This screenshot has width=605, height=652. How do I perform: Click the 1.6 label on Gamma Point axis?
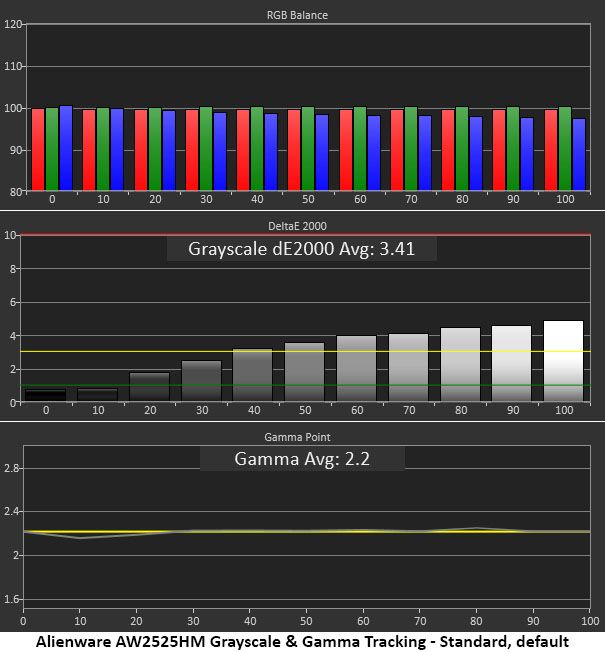point(11,599)
